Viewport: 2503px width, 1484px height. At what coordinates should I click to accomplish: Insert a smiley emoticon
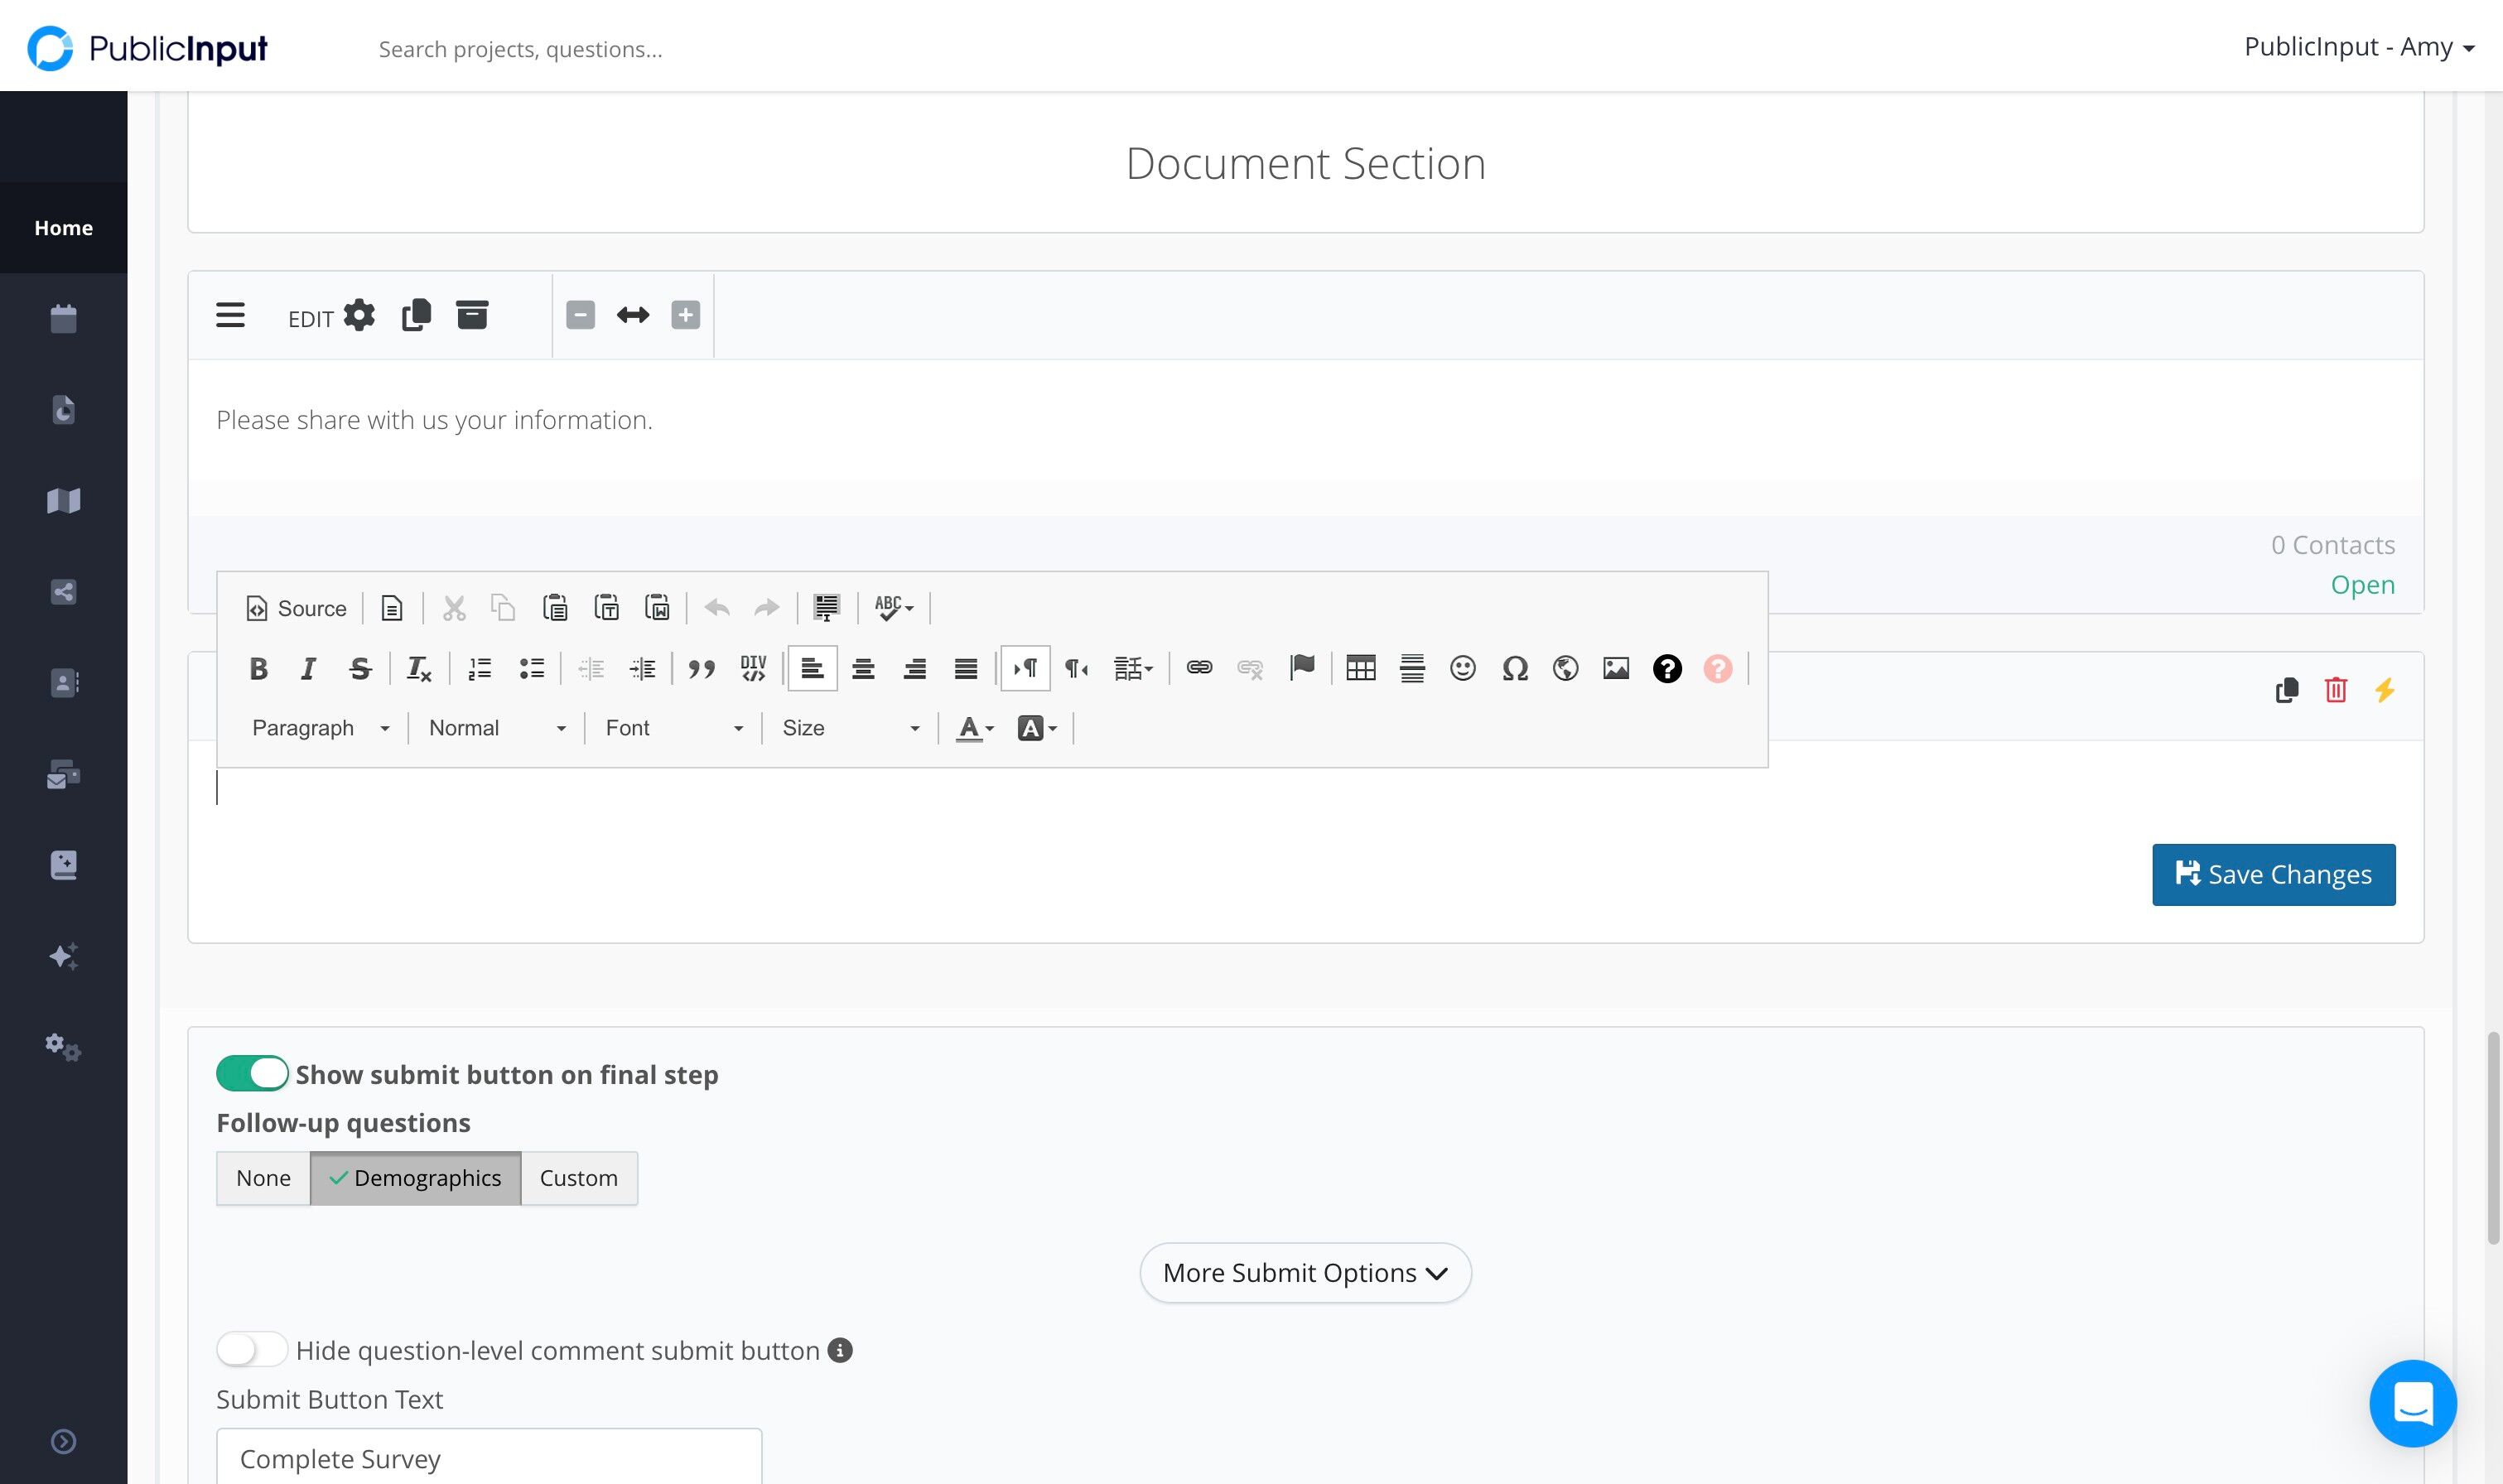(1462, 668)
